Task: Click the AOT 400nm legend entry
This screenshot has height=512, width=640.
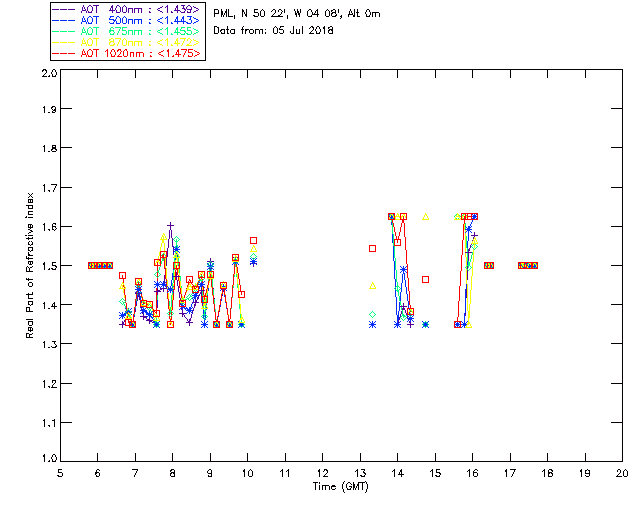Action: pyautogui.click(x=127, y=9)
